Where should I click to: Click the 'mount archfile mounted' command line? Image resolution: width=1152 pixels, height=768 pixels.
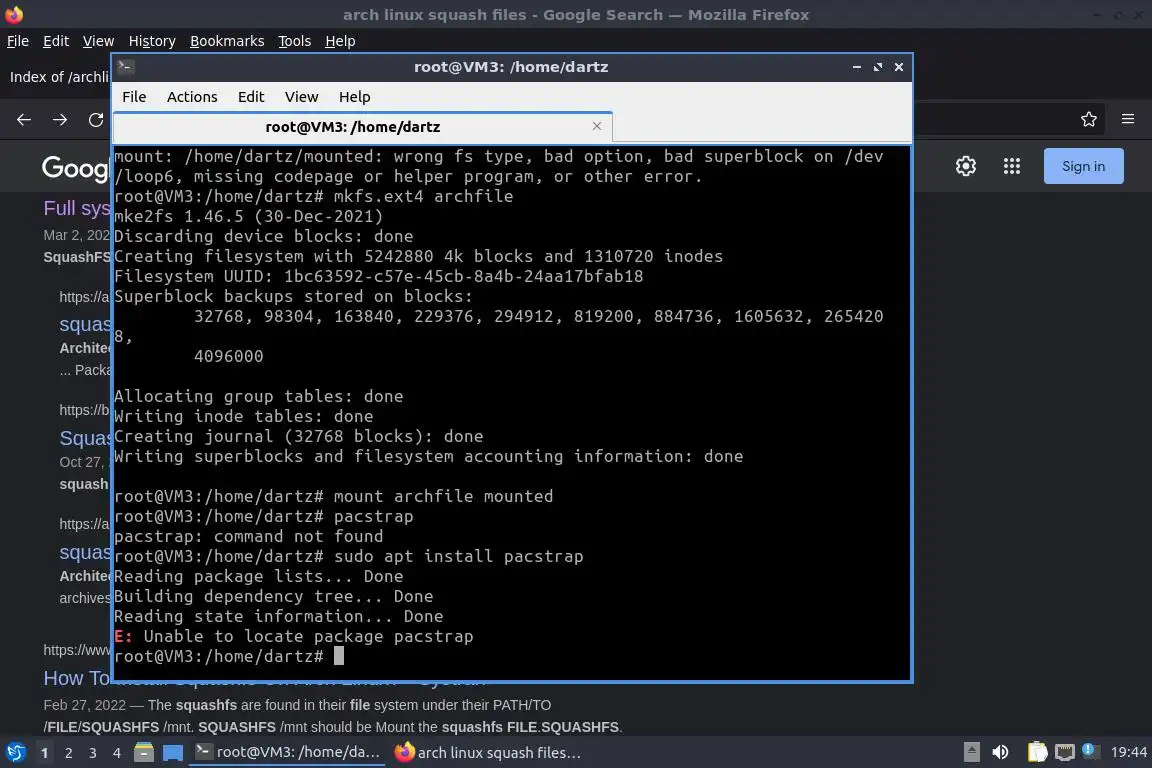[x=334, y=496]
